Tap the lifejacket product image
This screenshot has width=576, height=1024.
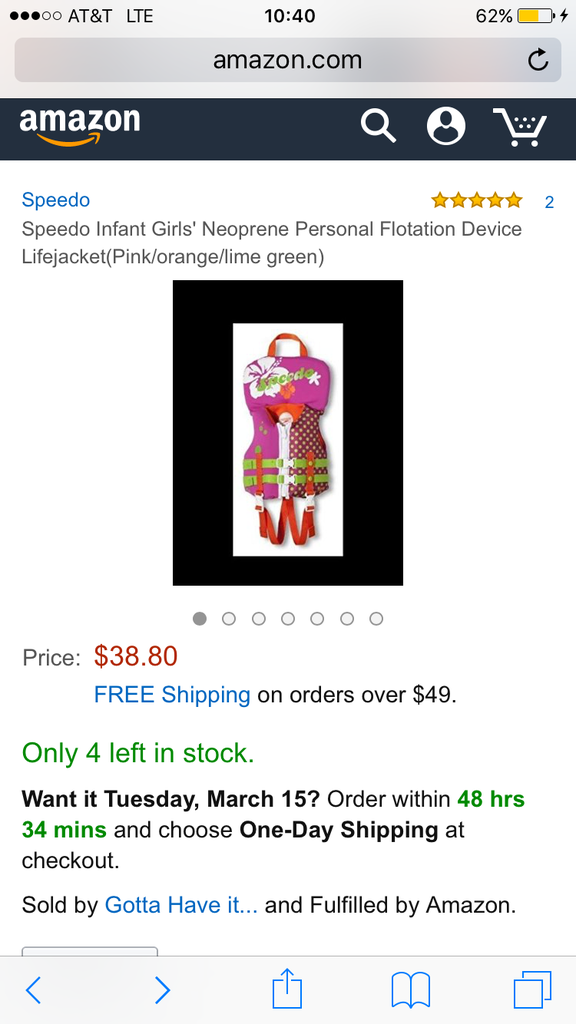point(288,433)
